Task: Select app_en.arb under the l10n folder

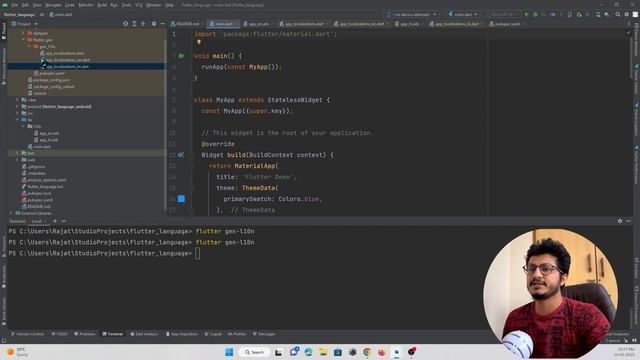Action: (x=49, y=133)
